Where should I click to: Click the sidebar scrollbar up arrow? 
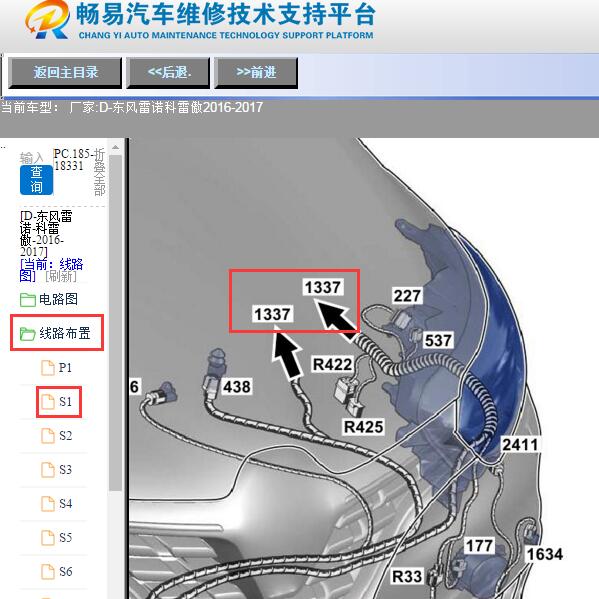115,147
